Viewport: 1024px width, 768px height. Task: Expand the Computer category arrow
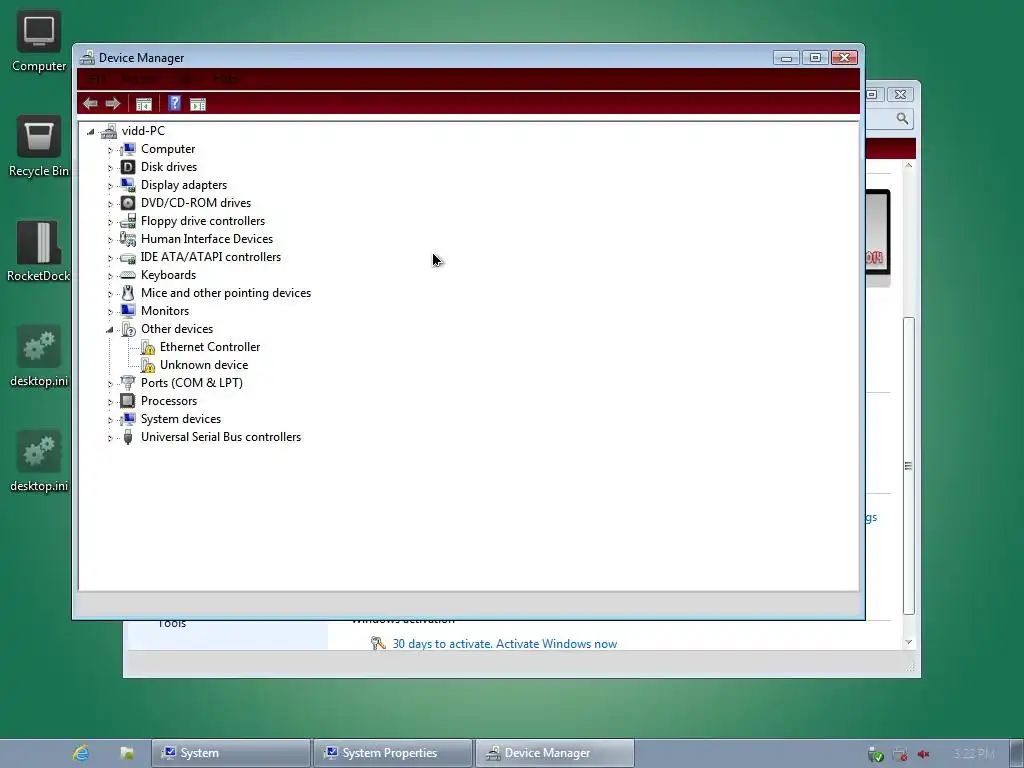pyautogui.click(x=110, y=150)
